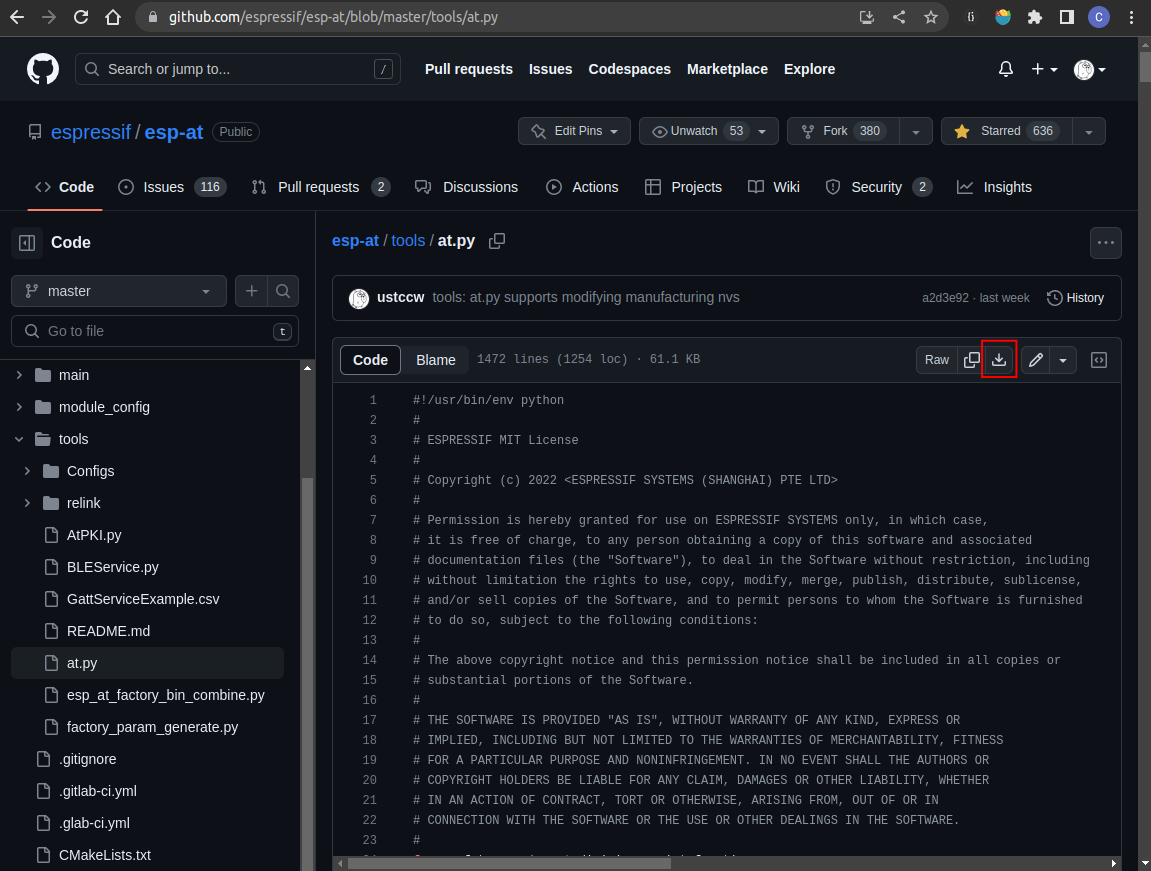The image size is (1151, 871).
Task: Open notifications via the bell icon
Action: pos(1005,69)
